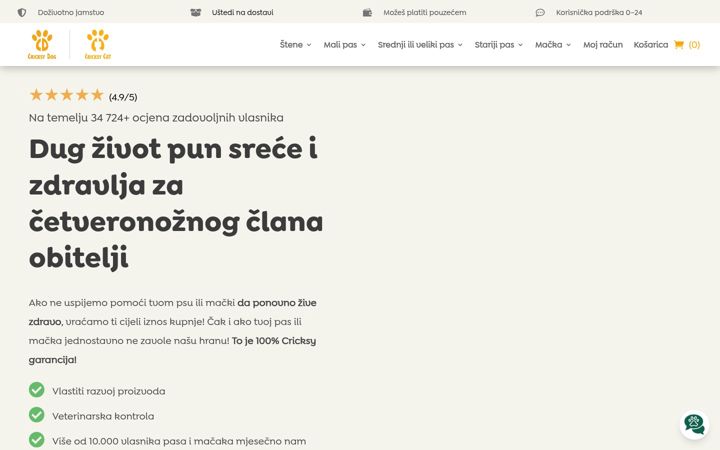Click the Doživotno jamstvo text
The image size is (720, 450).
pos(71,12)
